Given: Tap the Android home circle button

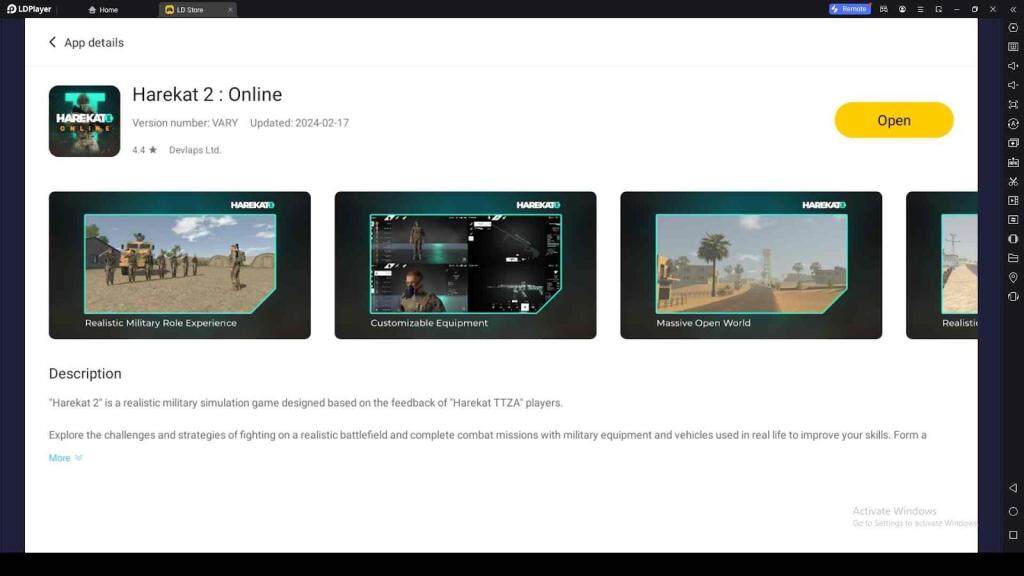Looking at the screenshot, I should (x=1013, y=511).
